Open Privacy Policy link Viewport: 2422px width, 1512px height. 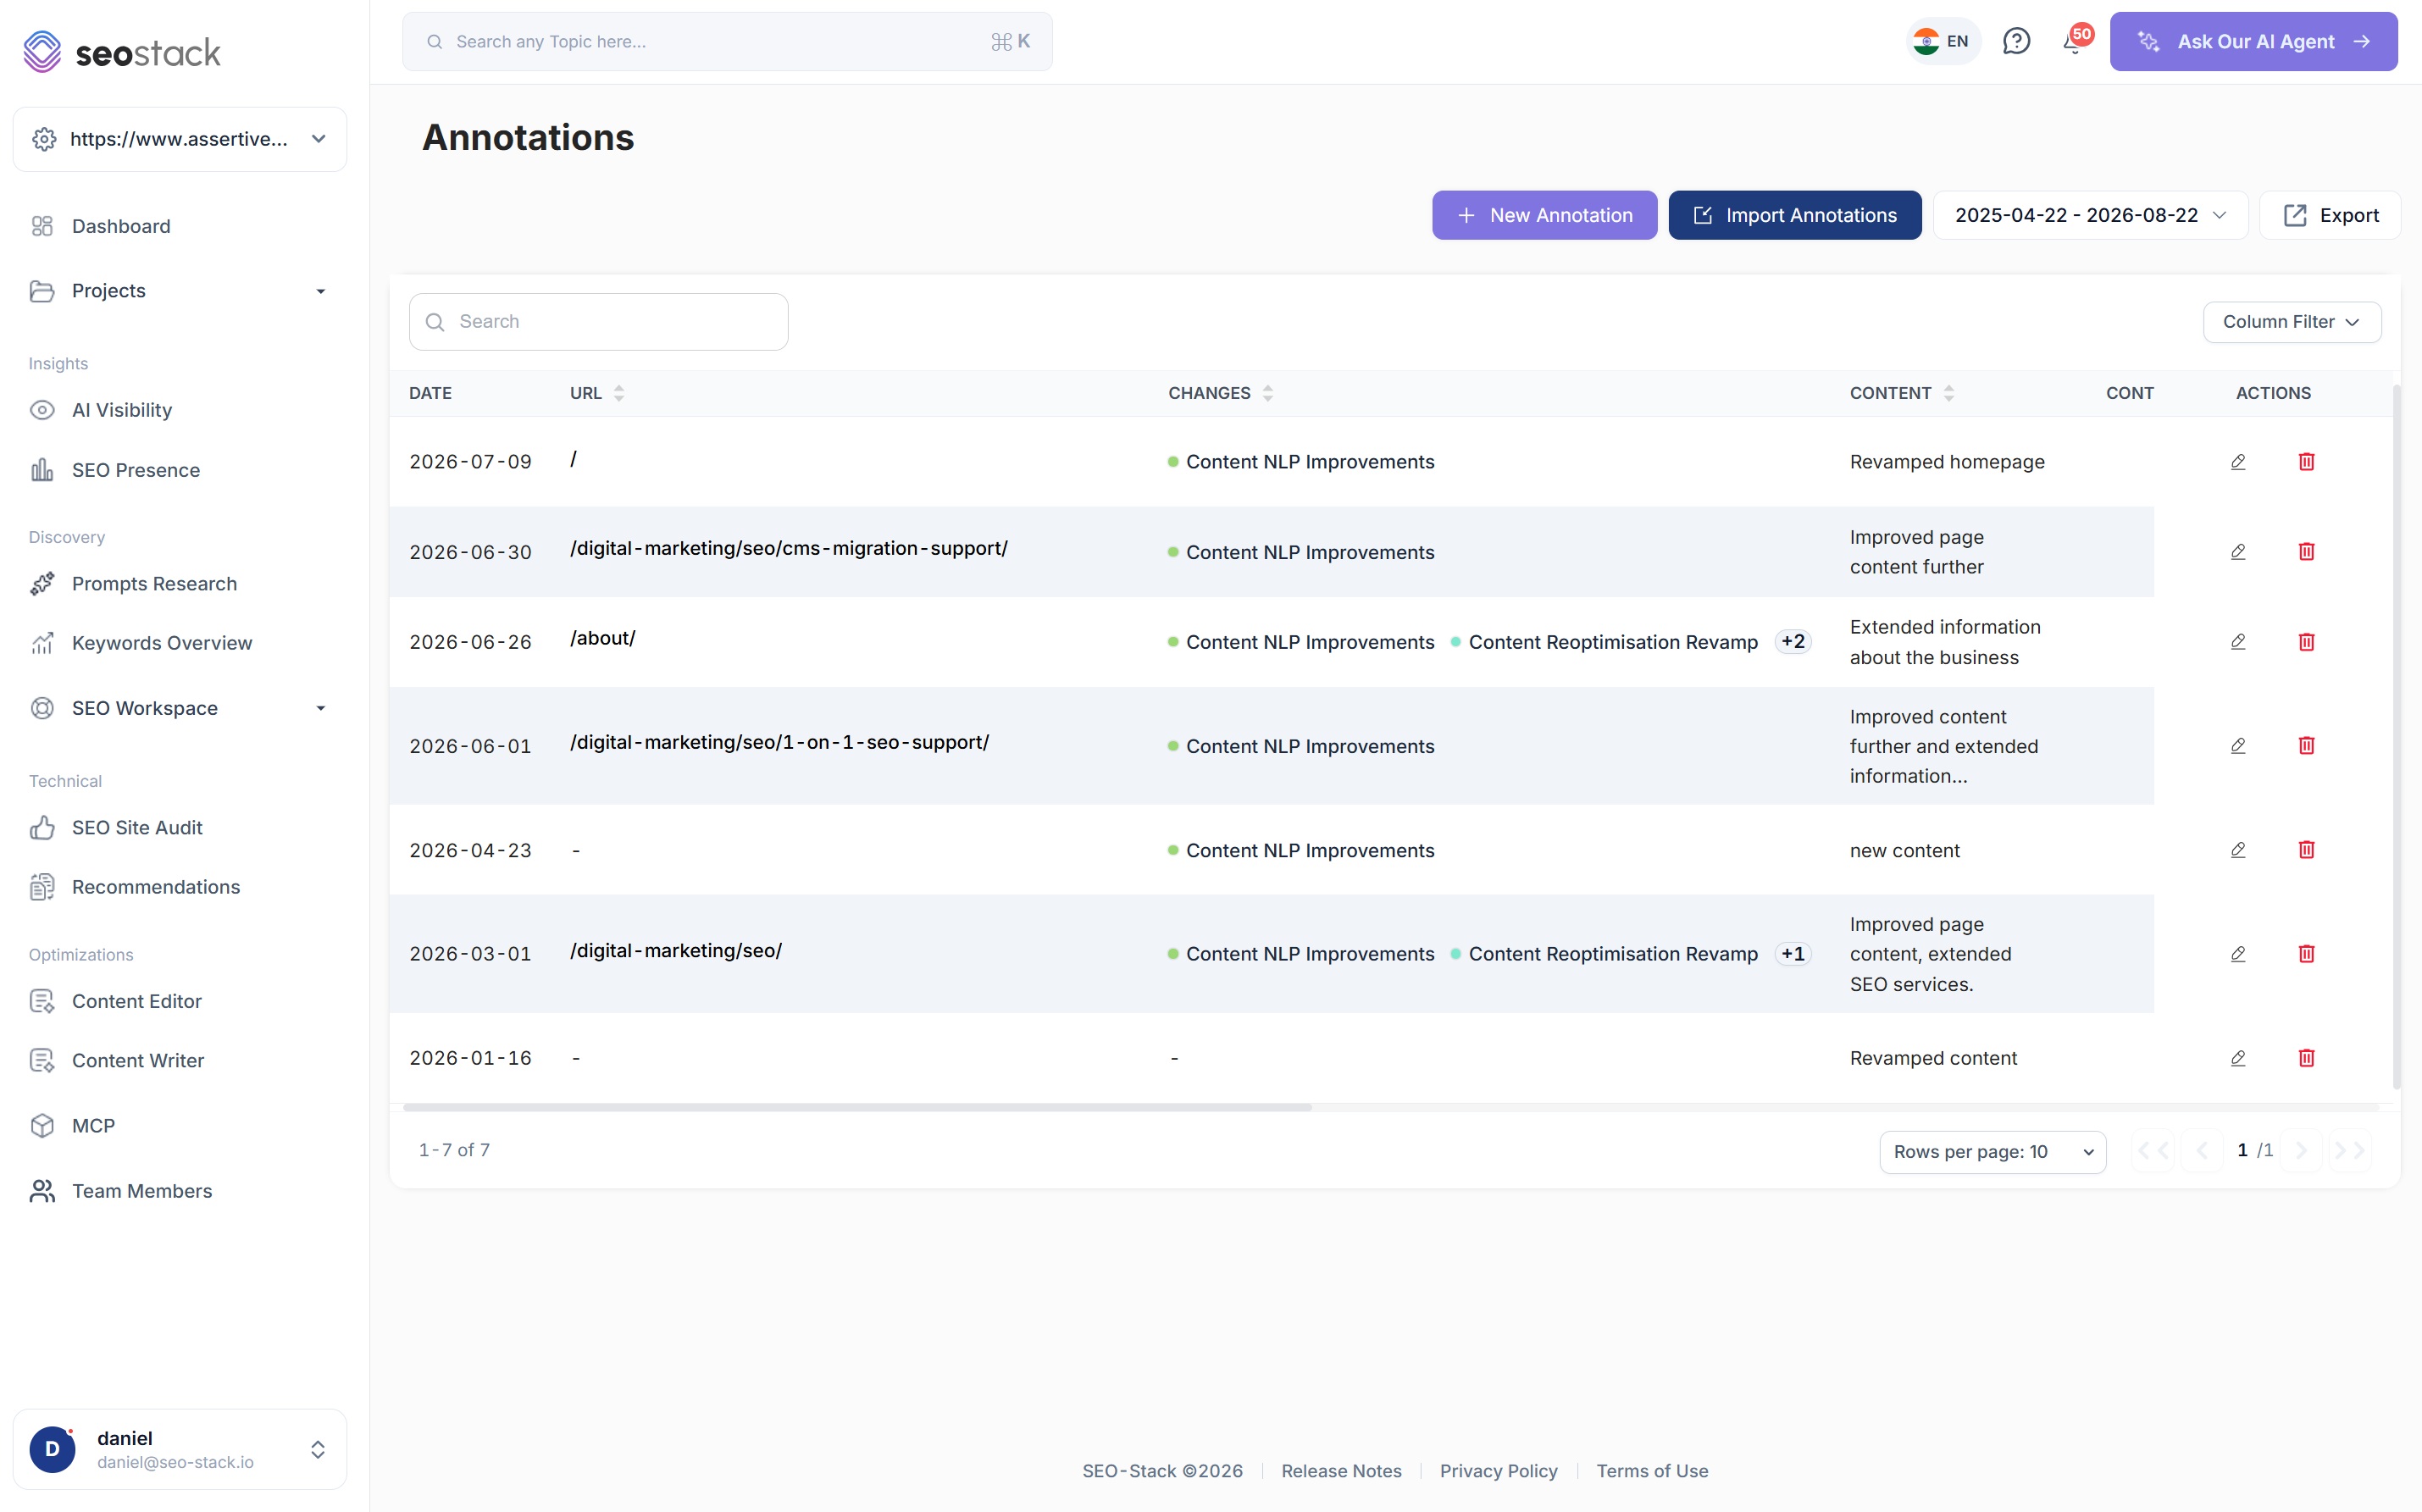pyautogui.click(x=1498, y=1471)
